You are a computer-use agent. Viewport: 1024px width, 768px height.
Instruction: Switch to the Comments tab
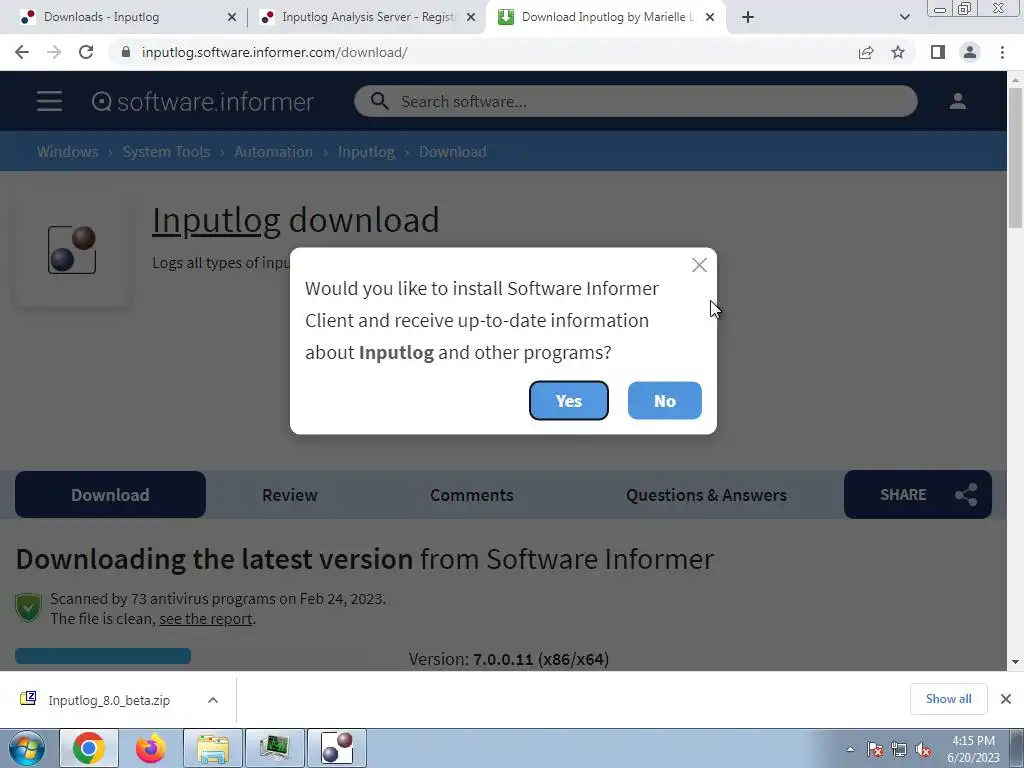(x=472, y=494)
